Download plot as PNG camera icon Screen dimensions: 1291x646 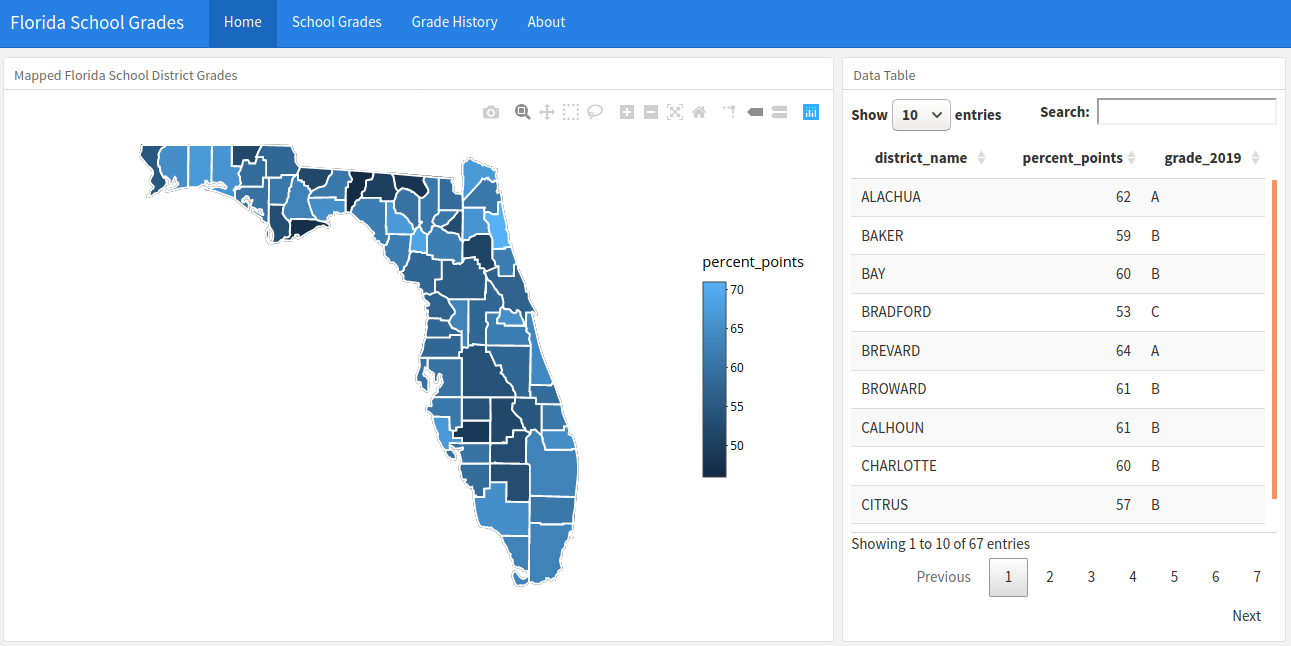[490, 112]
